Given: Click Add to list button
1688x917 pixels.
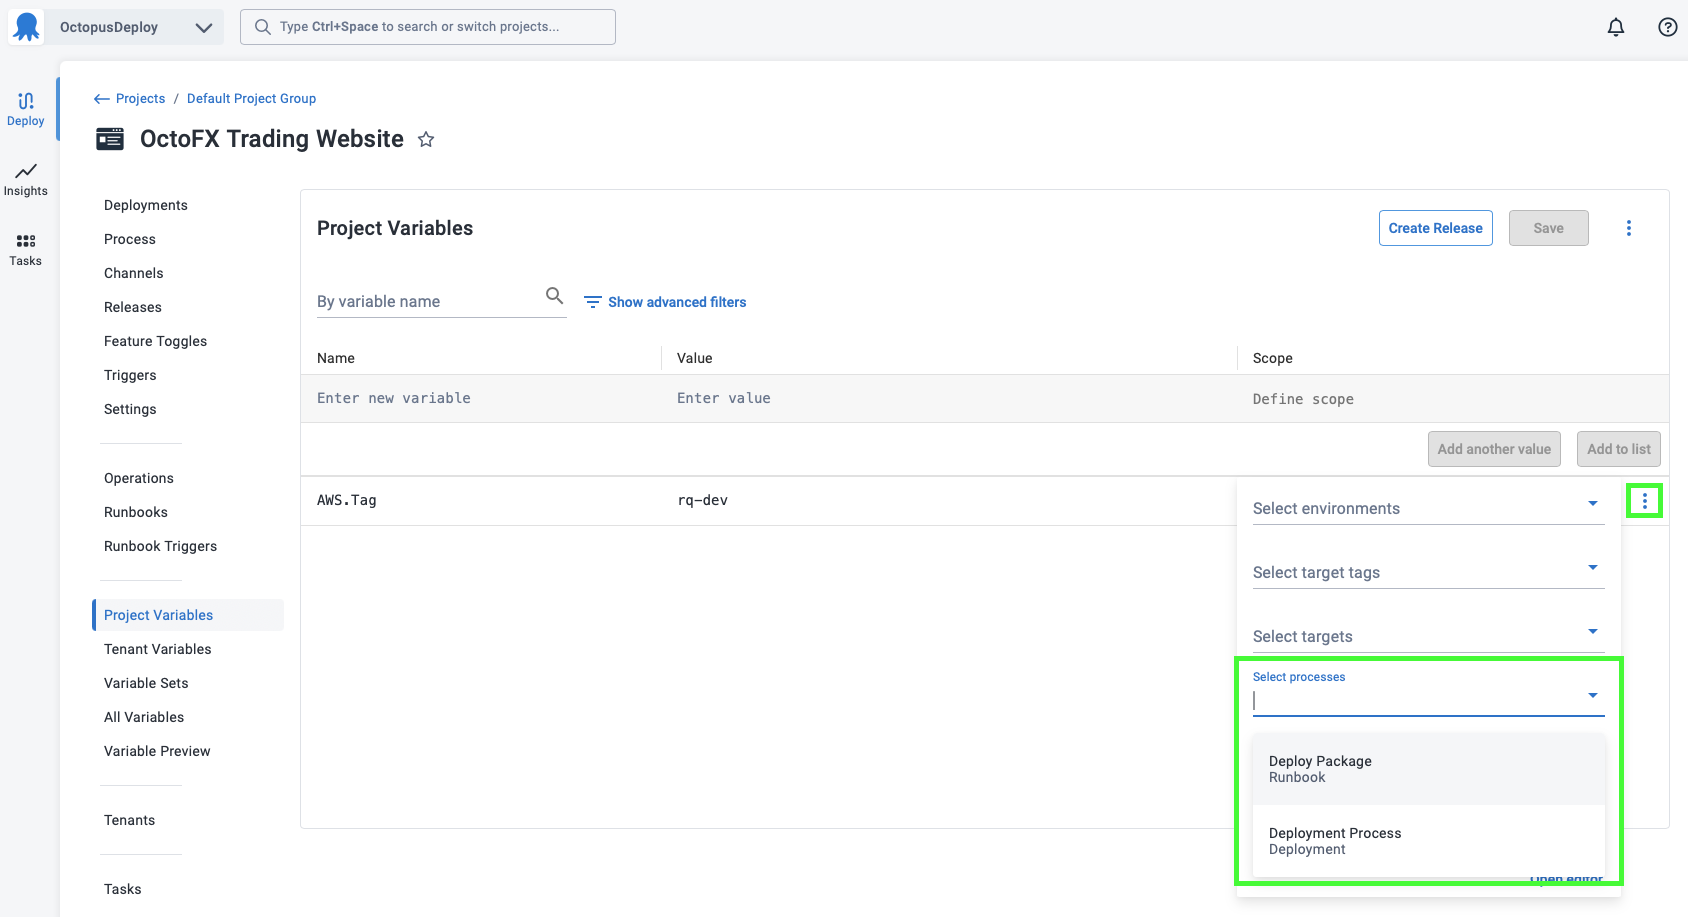Looking at the screenshot, I should pos(1619,449).
